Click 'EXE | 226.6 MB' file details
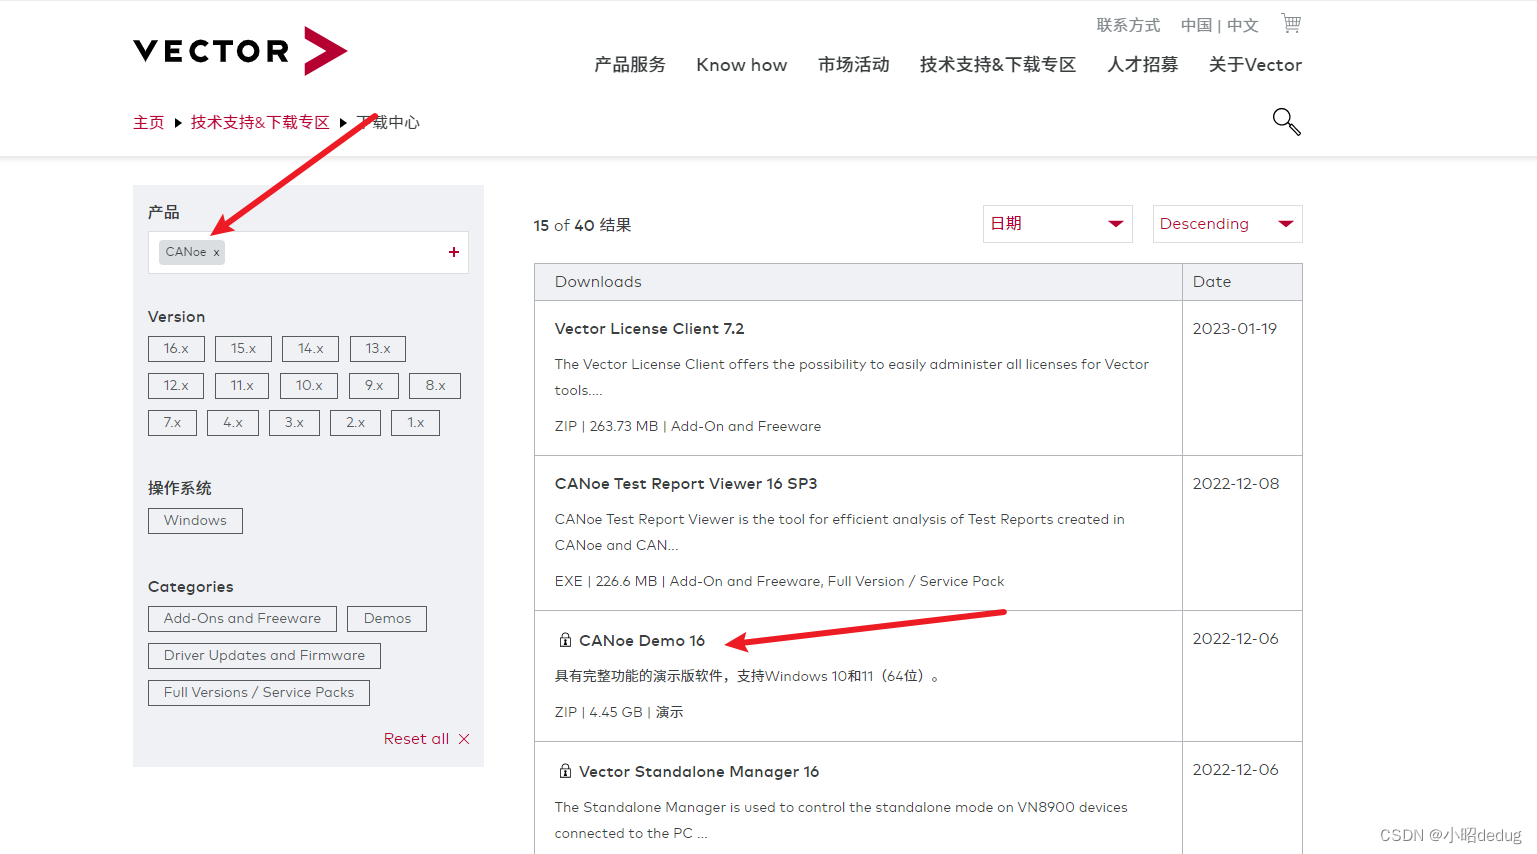This screenshot has height=854, width=1537. (779, 581)
